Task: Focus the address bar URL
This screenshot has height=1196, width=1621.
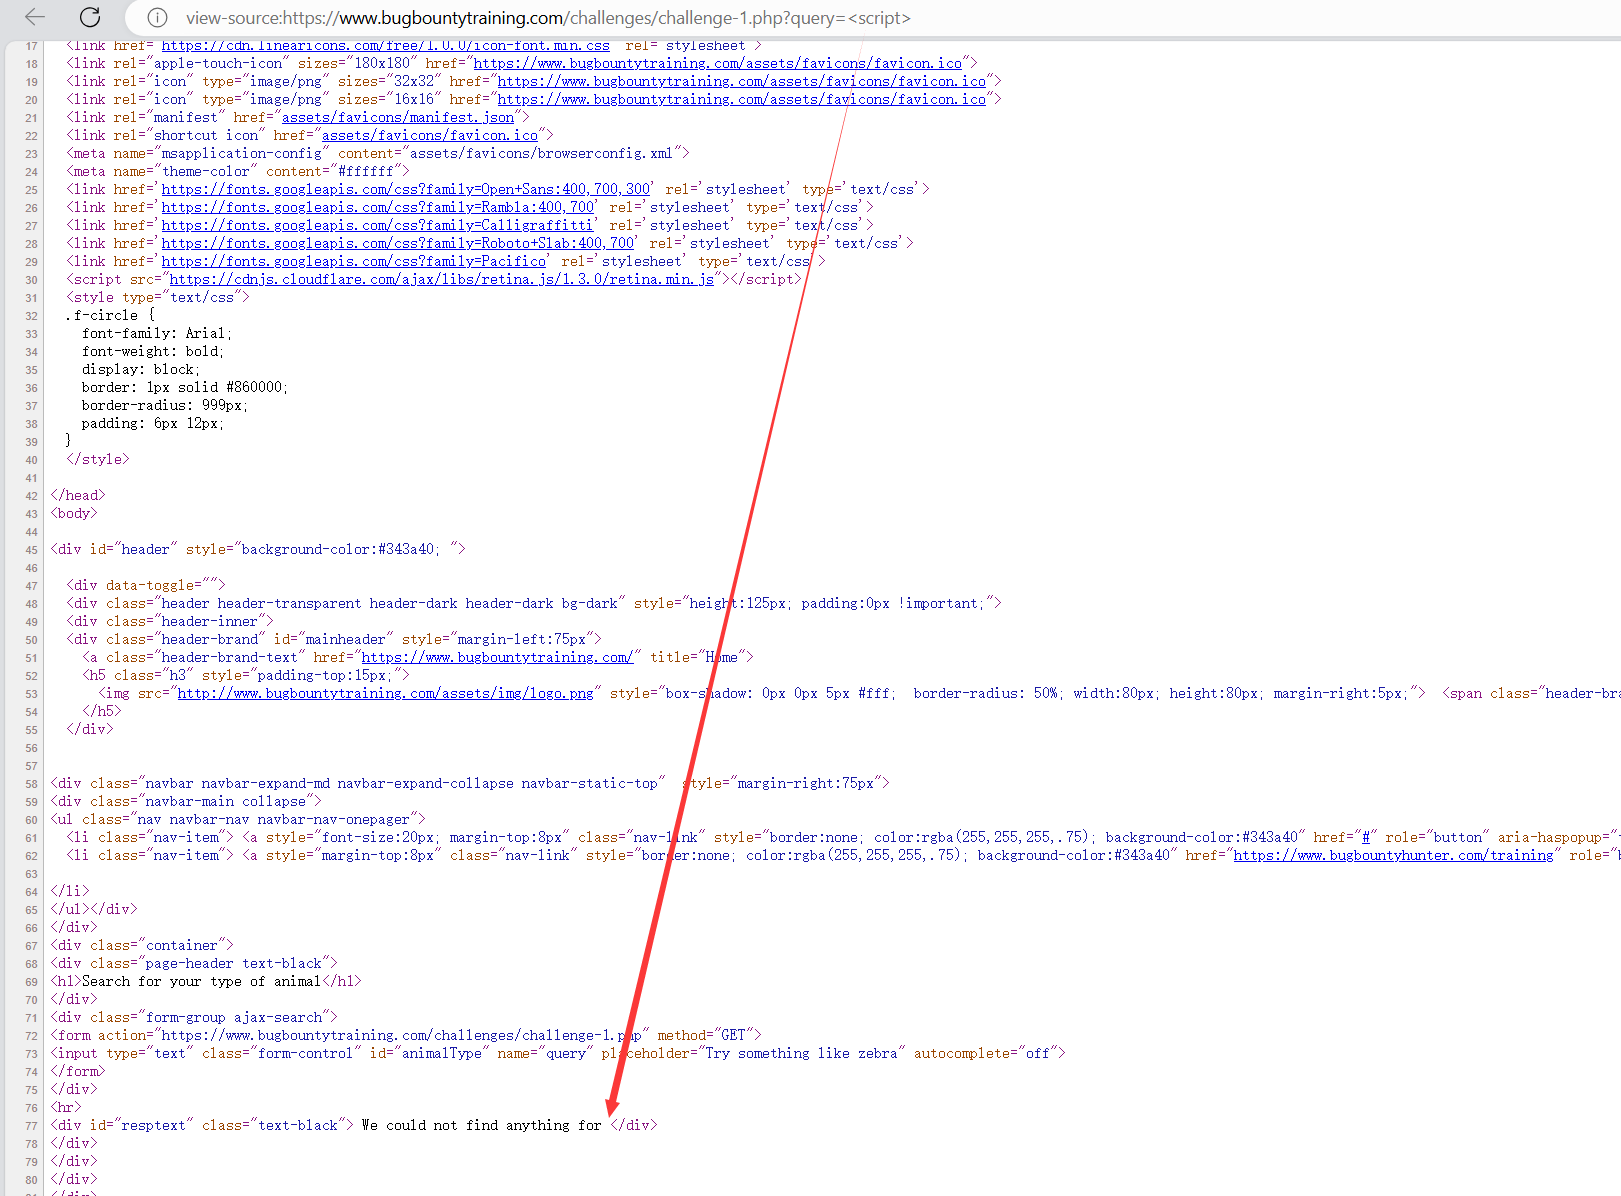Action: click(548, 18)
